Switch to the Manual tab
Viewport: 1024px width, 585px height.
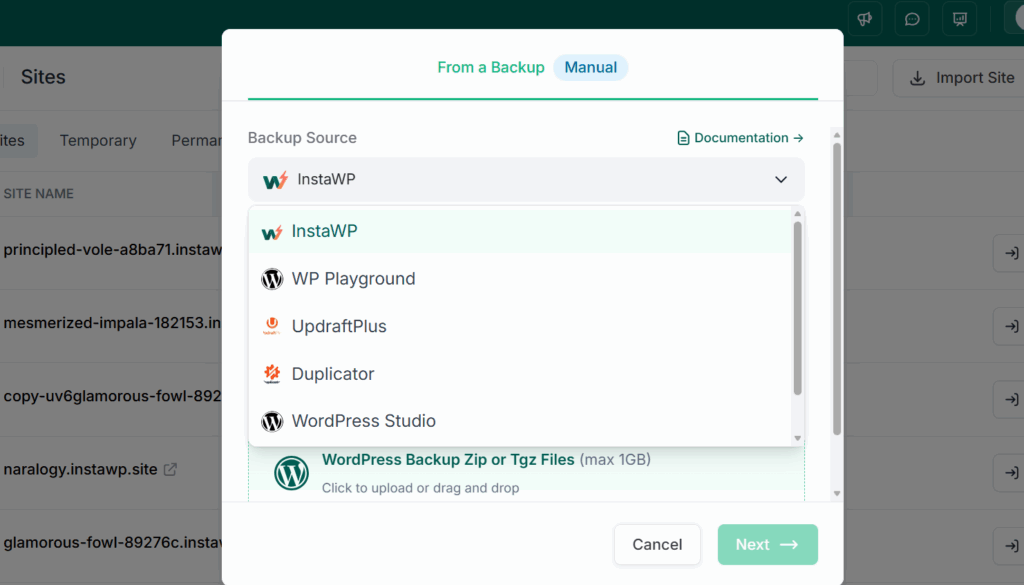(590, 67)
